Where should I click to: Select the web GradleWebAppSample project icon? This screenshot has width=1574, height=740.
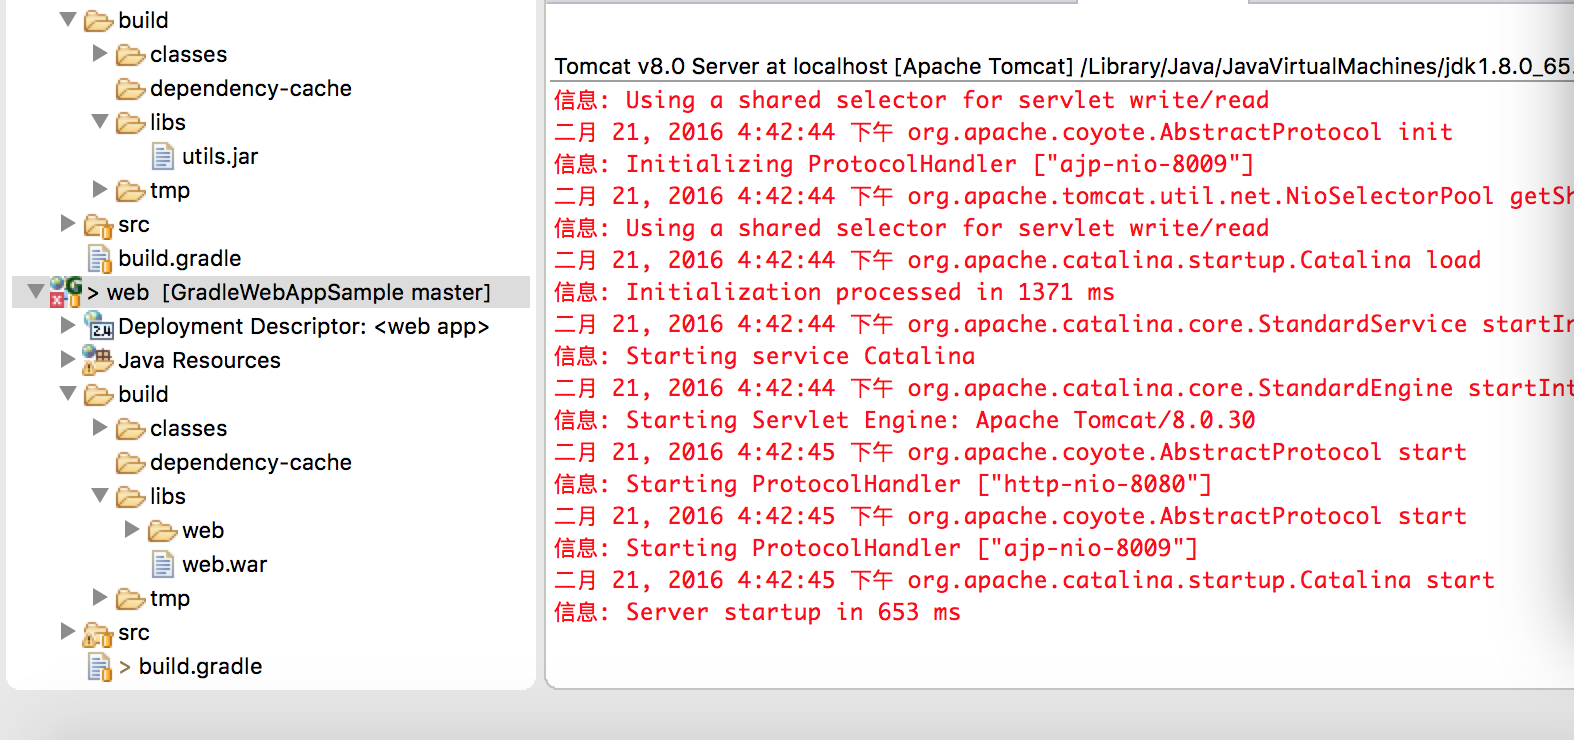[66, 292]
